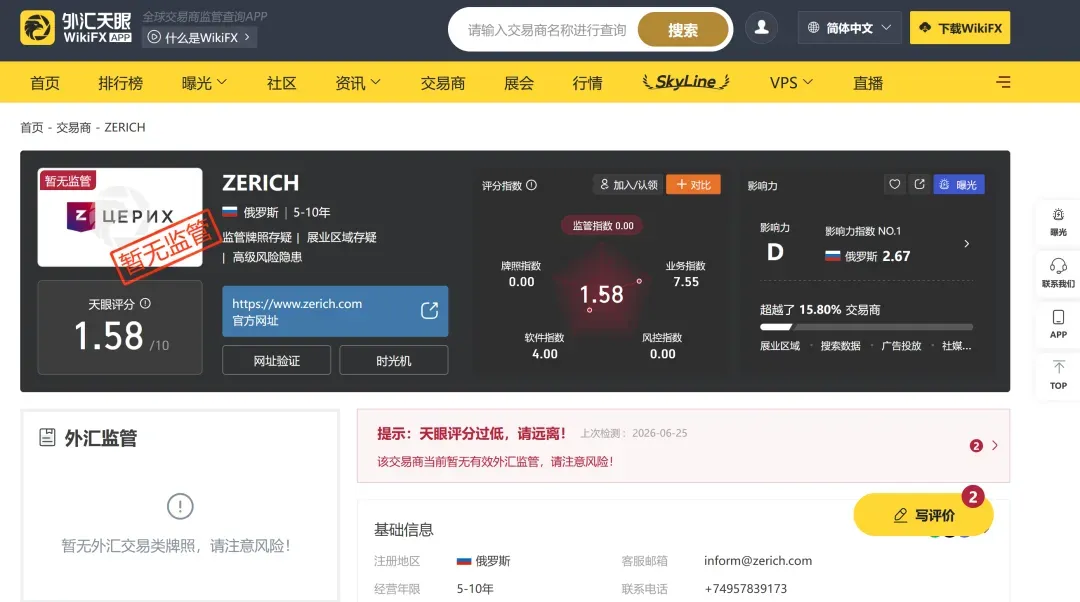The image size is (1080, 602).
Task: Click the 监管指数 0.00 badge
Action: tap(603, 225)
